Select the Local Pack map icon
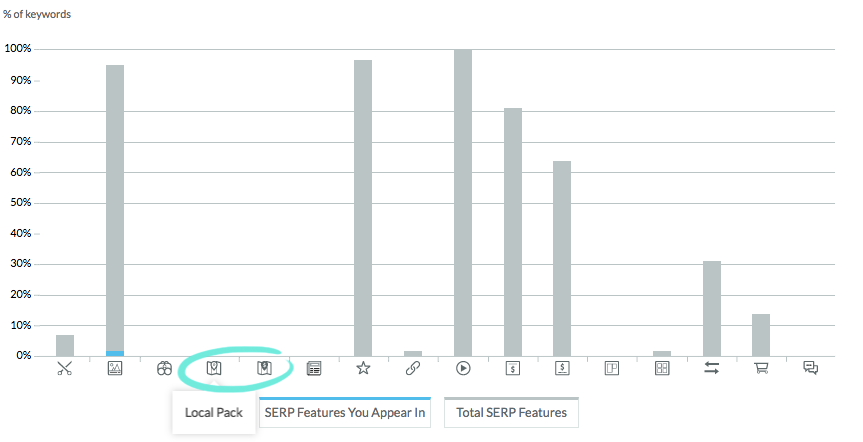The image size is (863, 442). [x=214, y=368]
